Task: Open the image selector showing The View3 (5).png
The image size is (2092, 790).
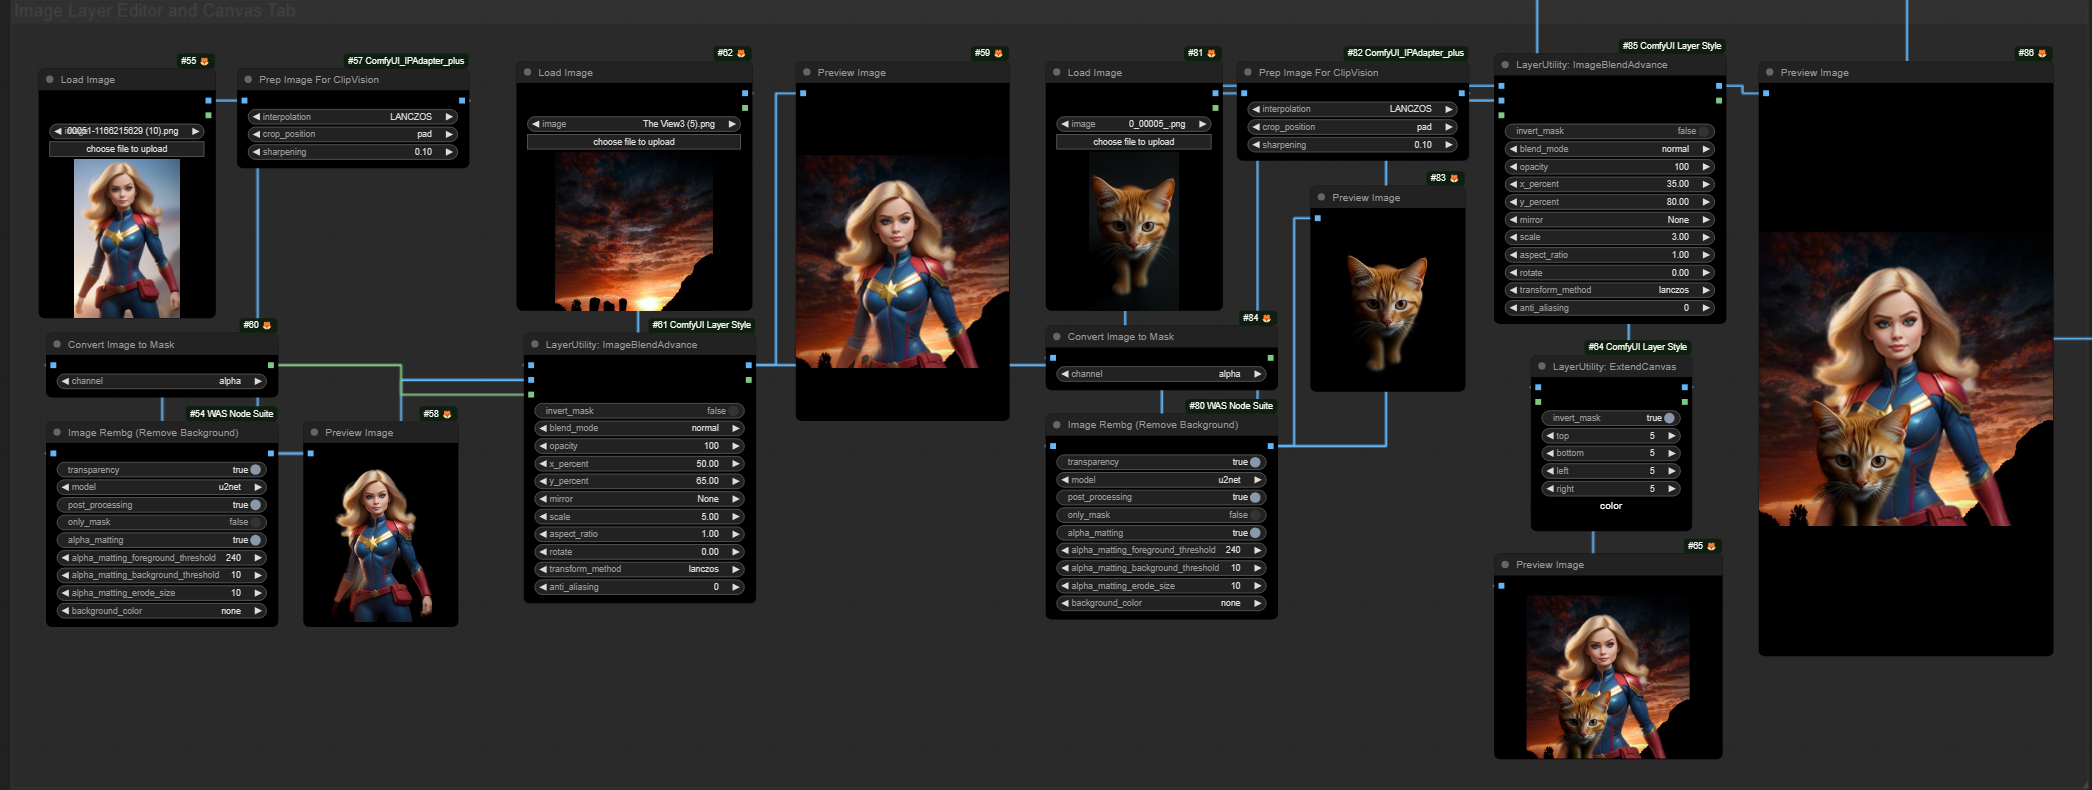Action: (x=633, y=124)
